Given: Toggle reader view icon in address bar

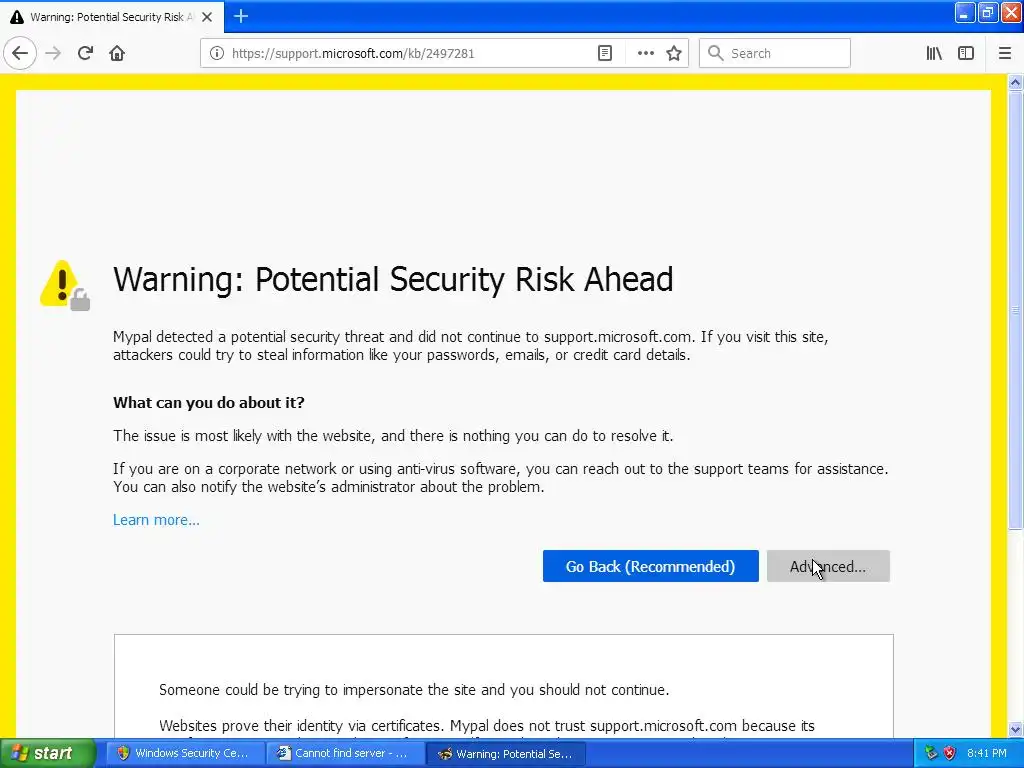Looking at the screenshot, I should click(x=605, y=54).
